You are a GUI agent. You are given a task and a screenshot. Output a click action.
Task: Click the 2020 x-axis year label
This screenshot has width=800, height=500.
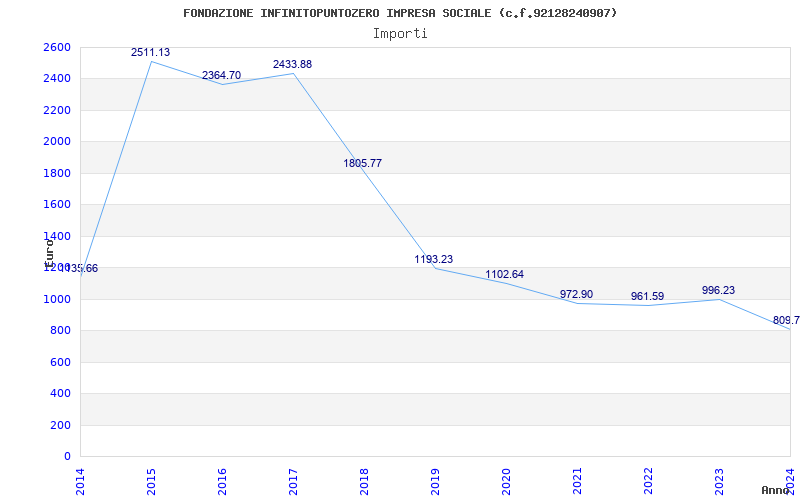pyautogui.click(x=506, y=482)
